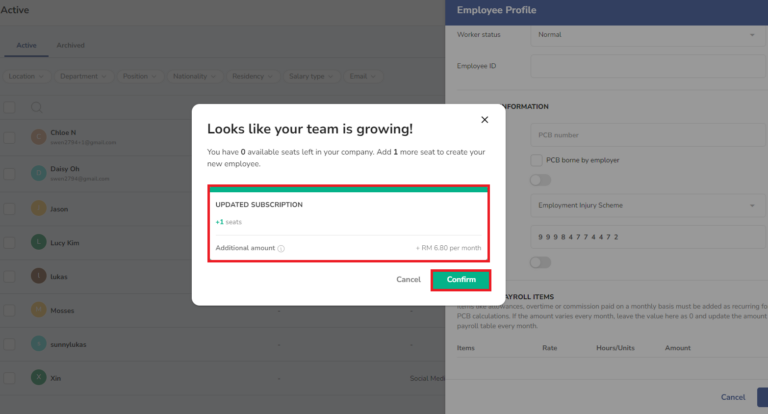The width and height of the screenshot is (768, 414).
Task: Tick the PCB borne by employer checkbox
Action: (x=536, y=160)
